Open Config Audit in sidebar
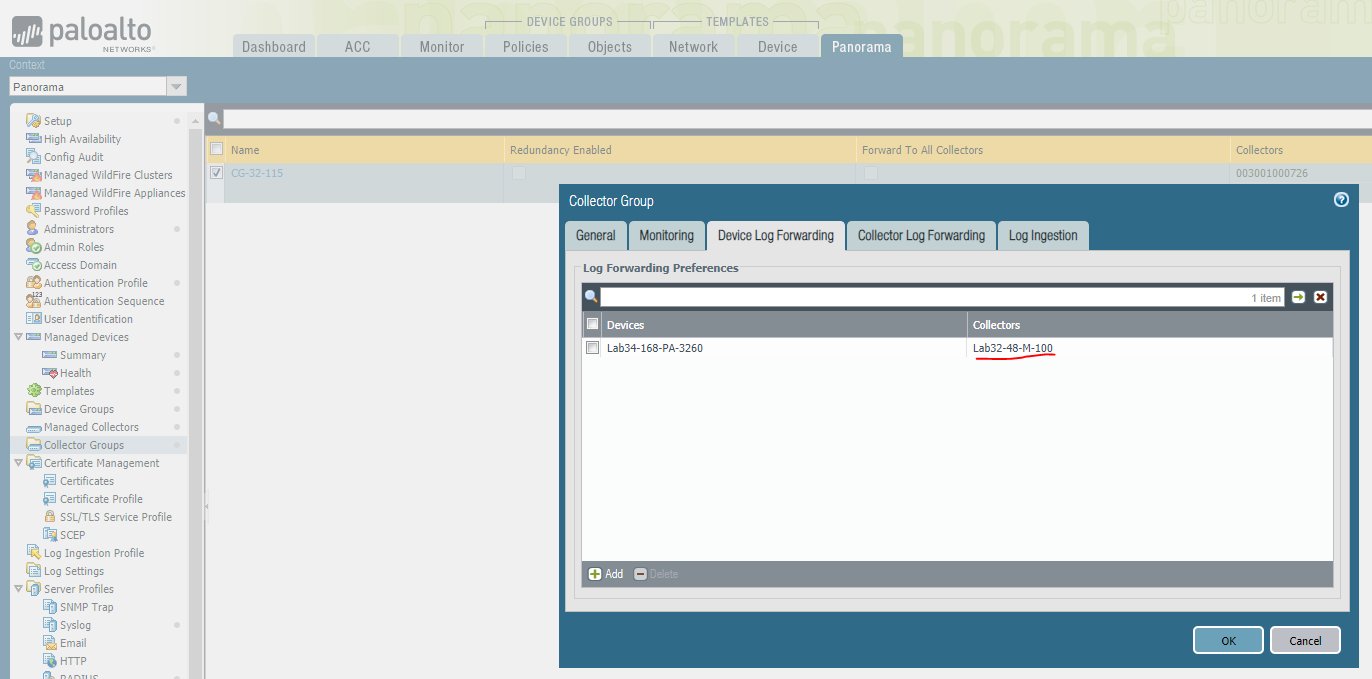 73,157
